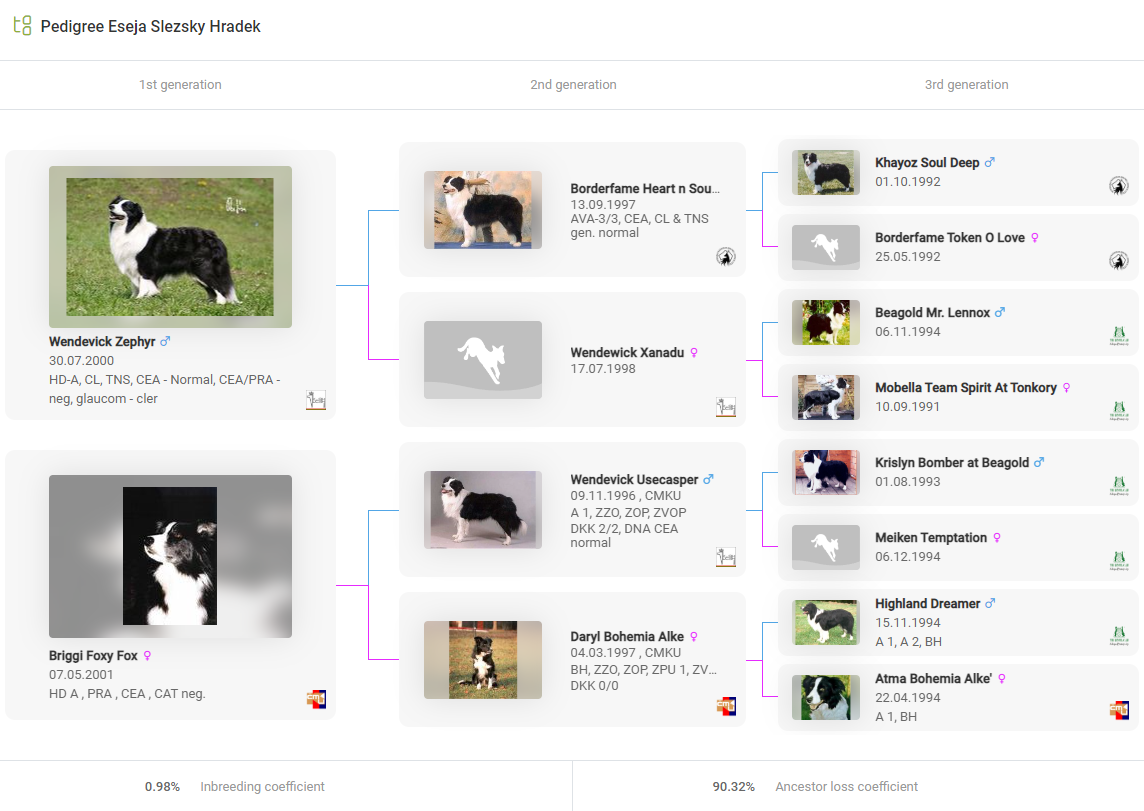Screen dimensions: 1144x811
Task: Click the kennel club logo on Wendevick Zephyr card
Action: click(316, 400)
